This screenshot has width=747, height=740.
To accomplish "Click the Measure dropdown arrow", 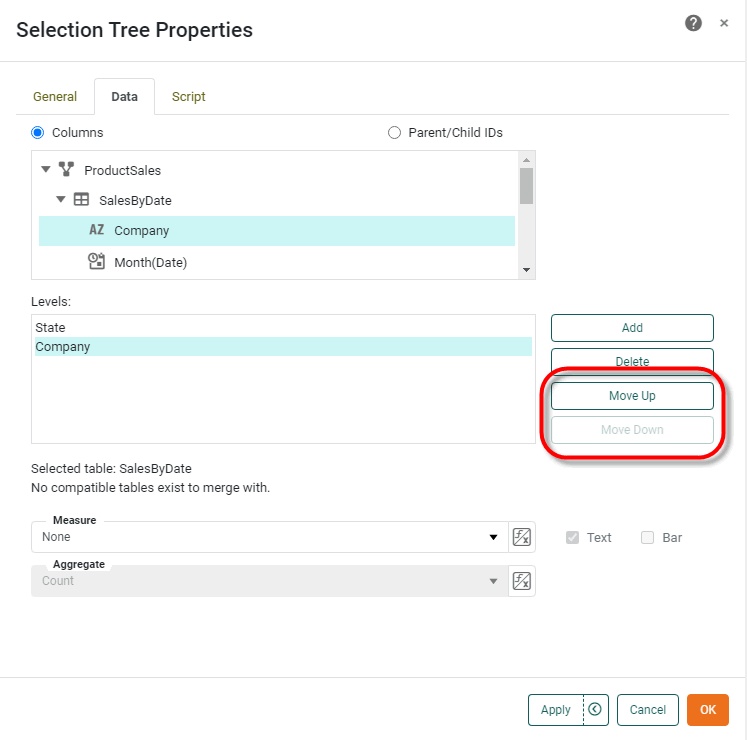I will [494, 537].
